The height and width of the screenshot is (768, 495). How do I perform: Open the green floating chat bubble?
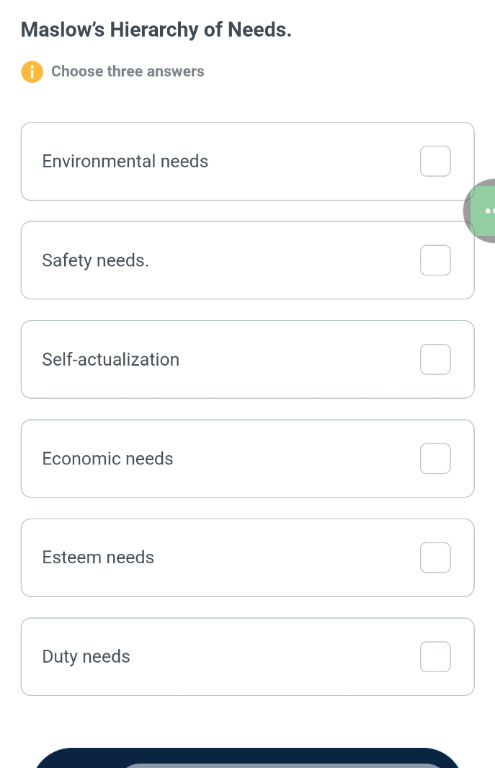[480, 211]
